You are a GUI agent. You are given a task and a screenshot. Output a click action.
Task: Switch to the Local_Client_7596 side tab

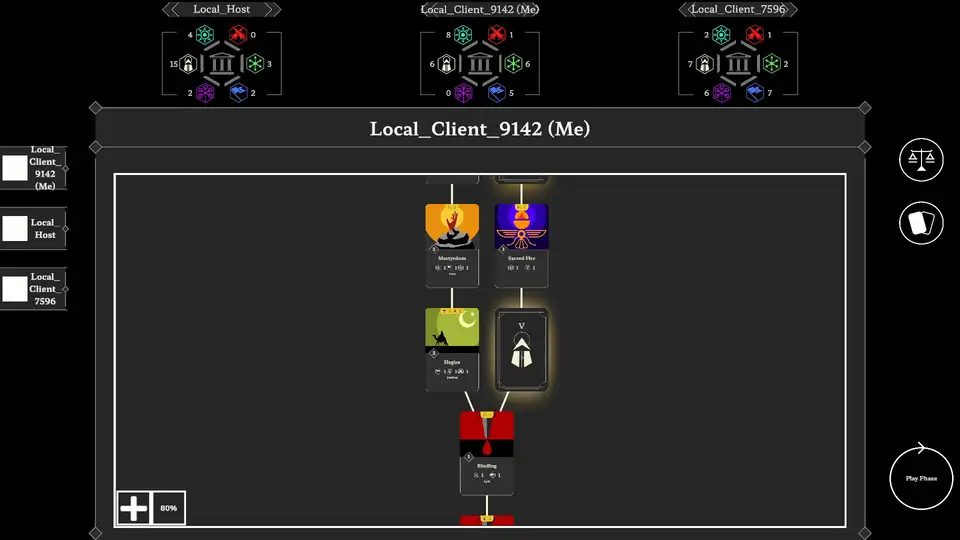coord(34,289)
